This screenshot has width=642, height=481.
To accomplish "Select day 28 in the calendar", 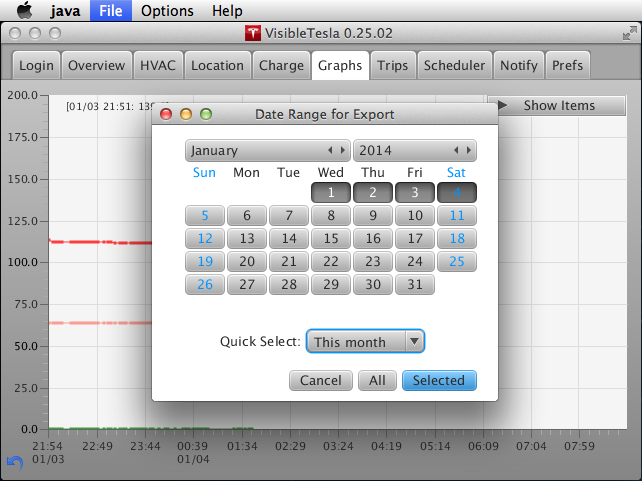I will [289, 284].
